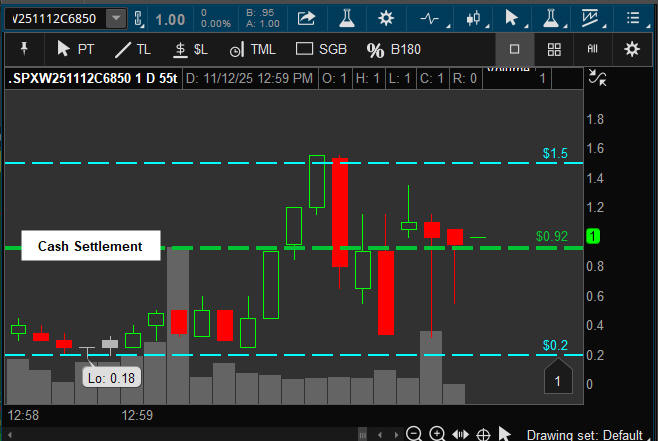Open the symbol selector dropdown arrow
The height and width of the screenshot is (441, 658).
point(117,18)
